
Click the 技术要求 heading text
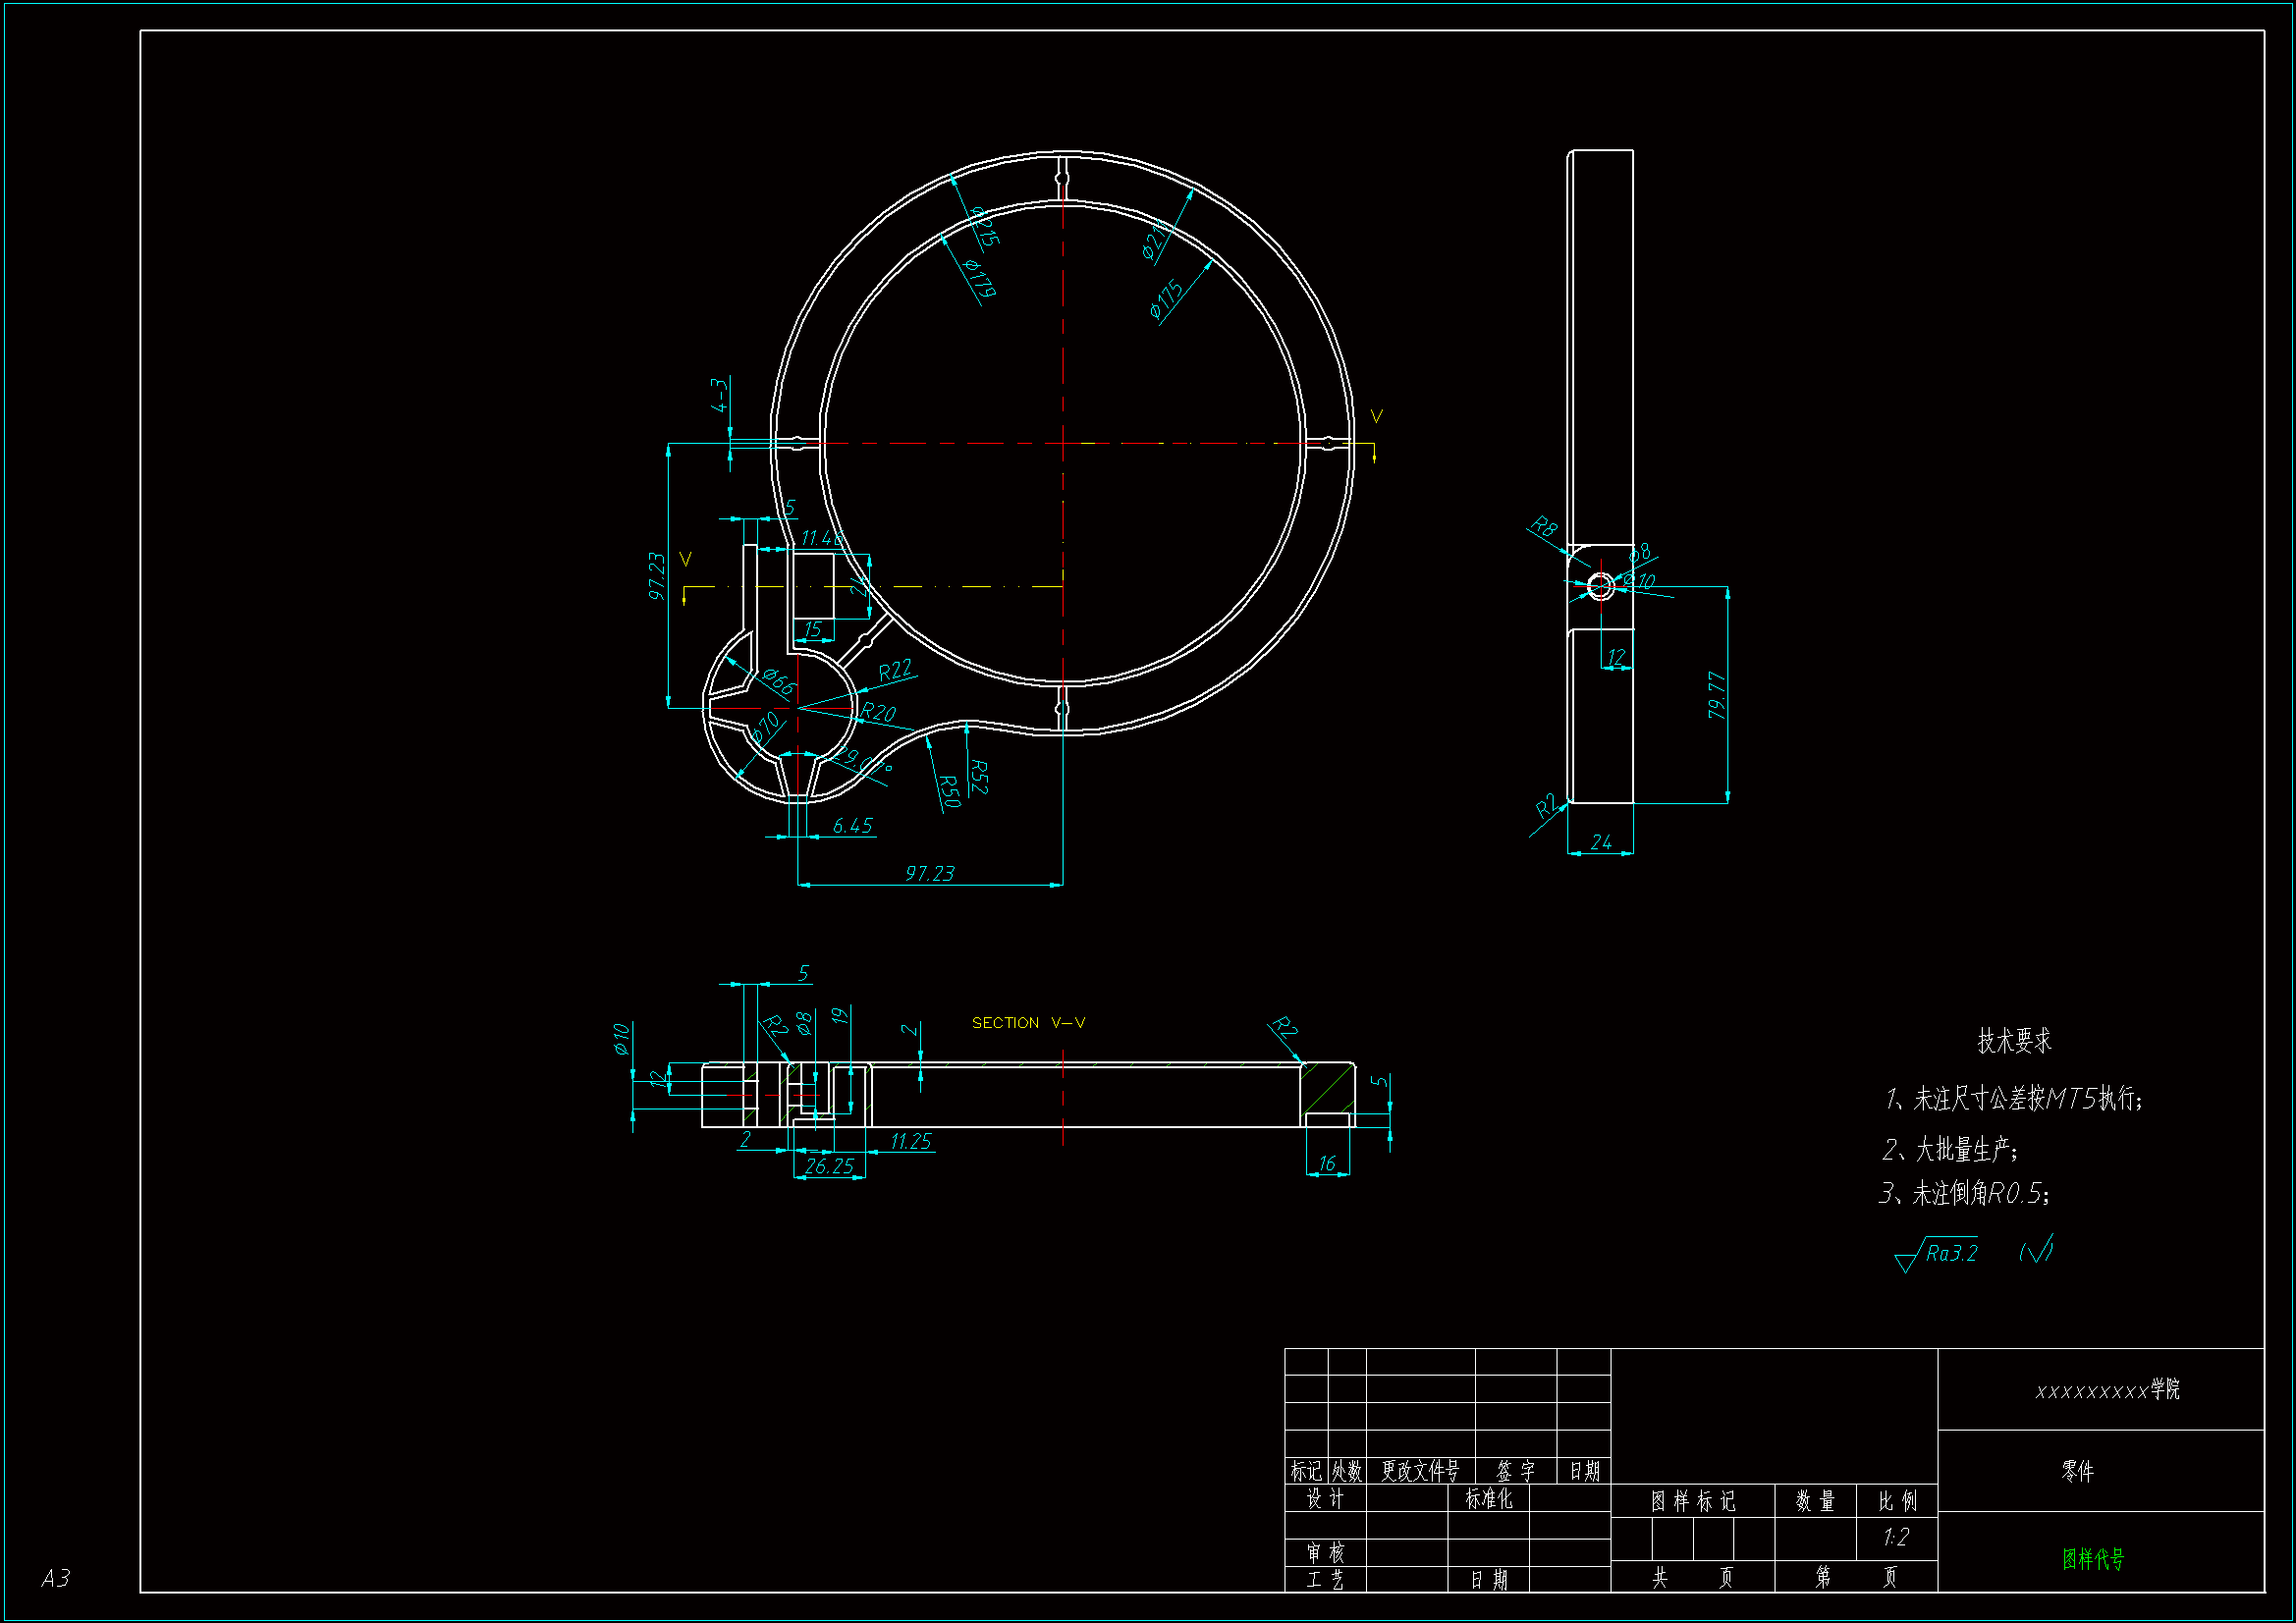(x=2014, y=1041)
